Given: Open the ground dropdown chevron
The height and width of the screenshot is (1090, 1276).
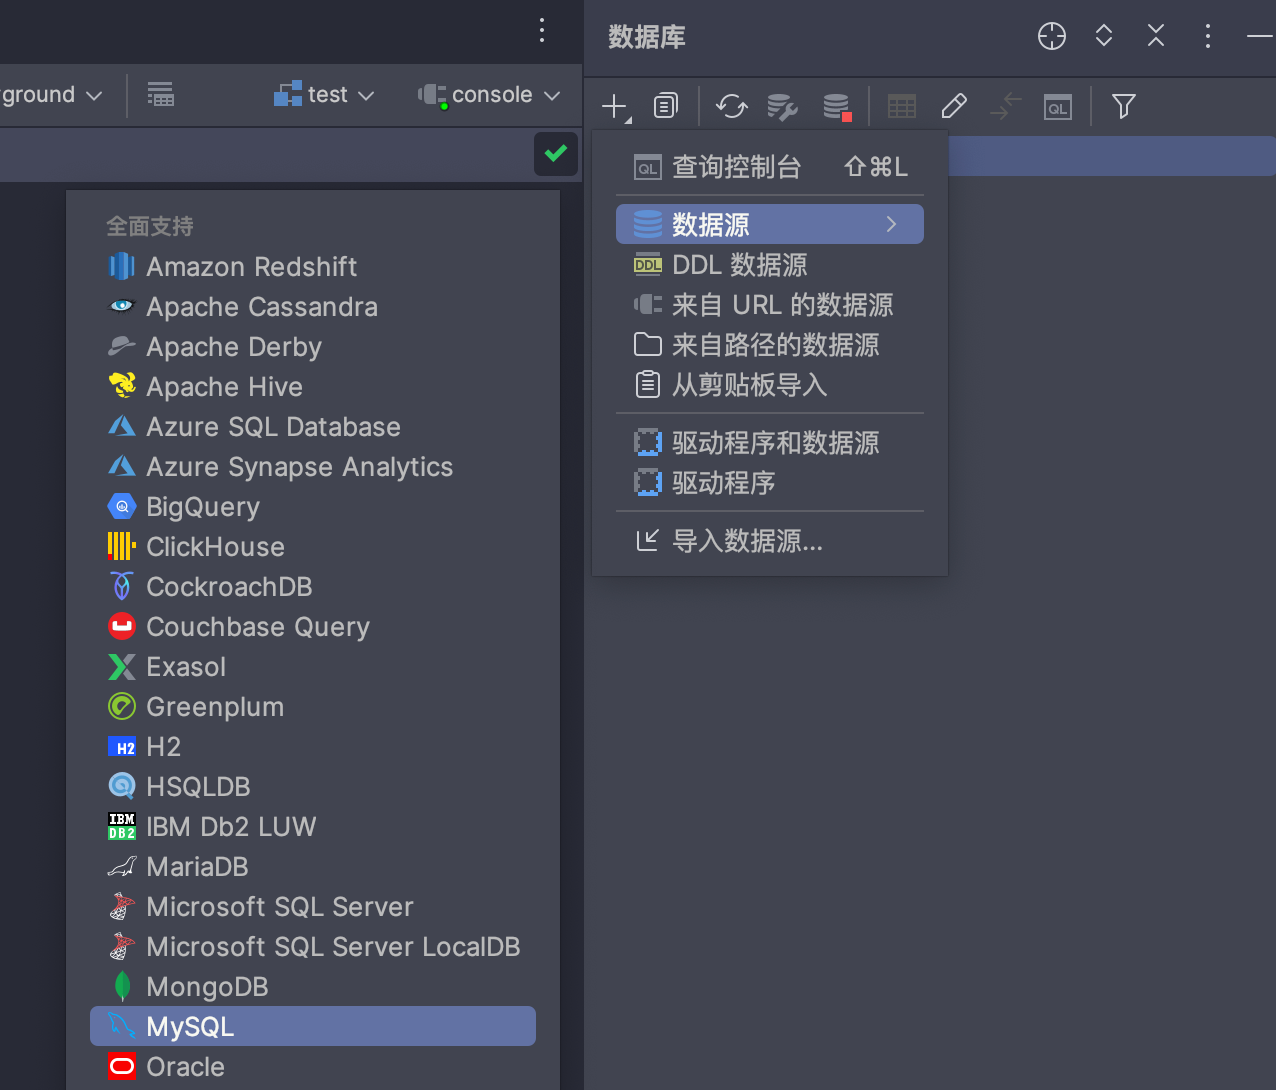Looking at the screenshot, I should click(94, 95).
